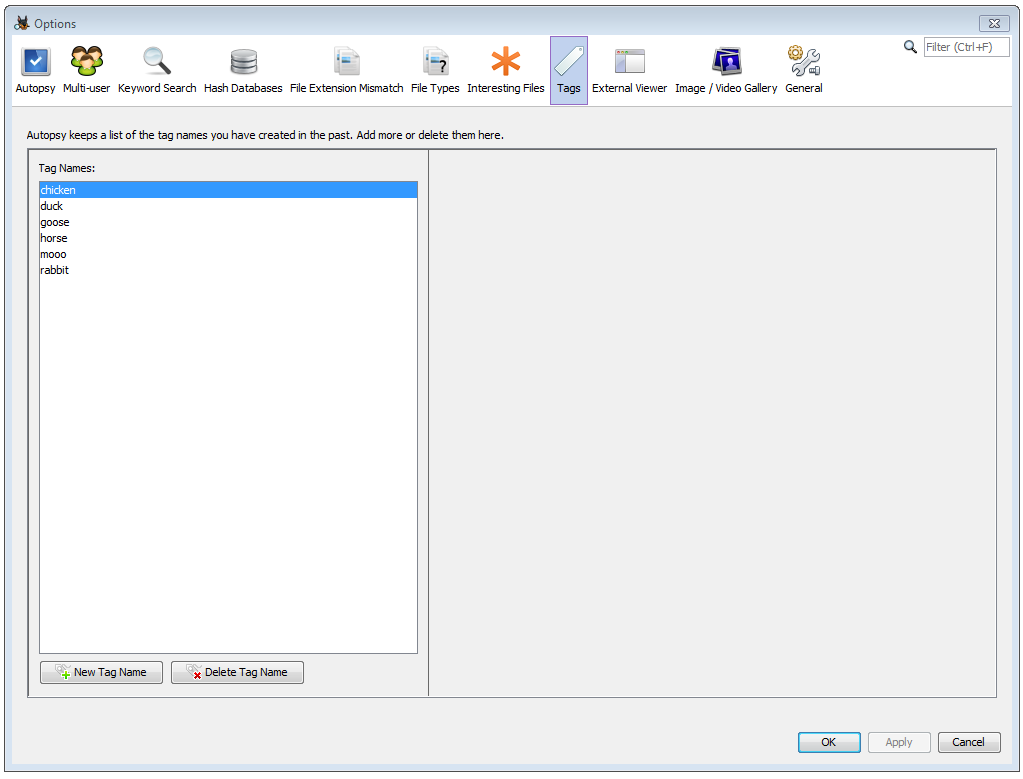Screen dimensions: 1023x779
Task: Open the Autopsy options category
Action: [35, 71]
